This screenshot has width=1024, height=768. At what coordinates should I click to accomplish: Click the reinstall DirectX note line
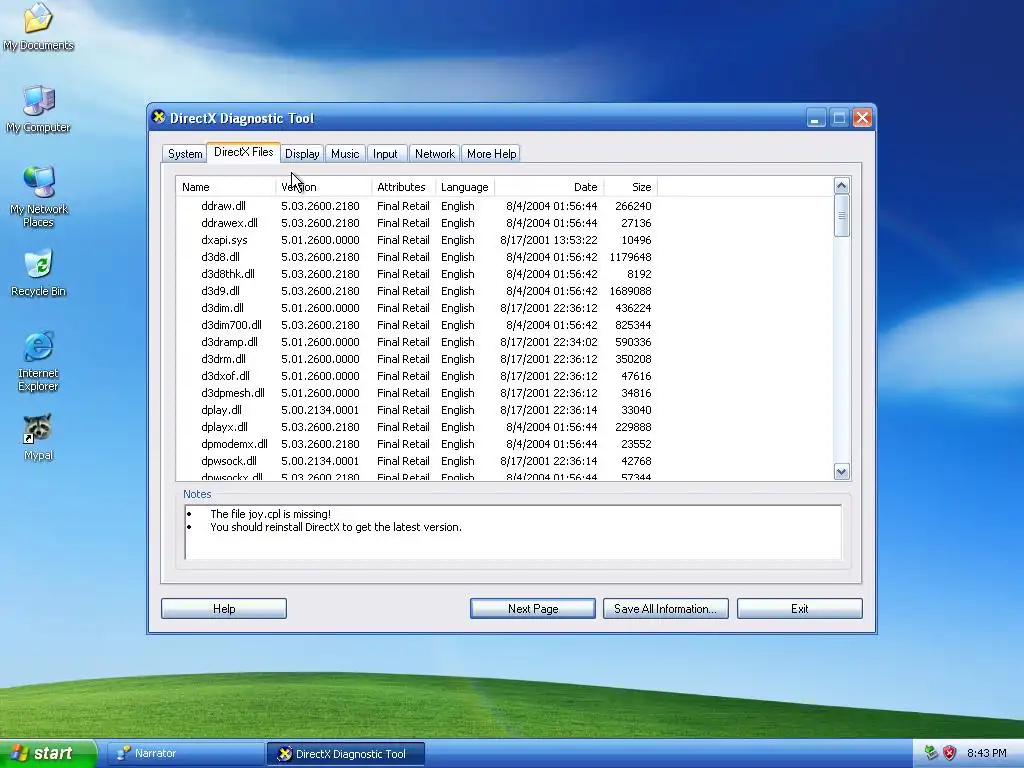(336, 527)
